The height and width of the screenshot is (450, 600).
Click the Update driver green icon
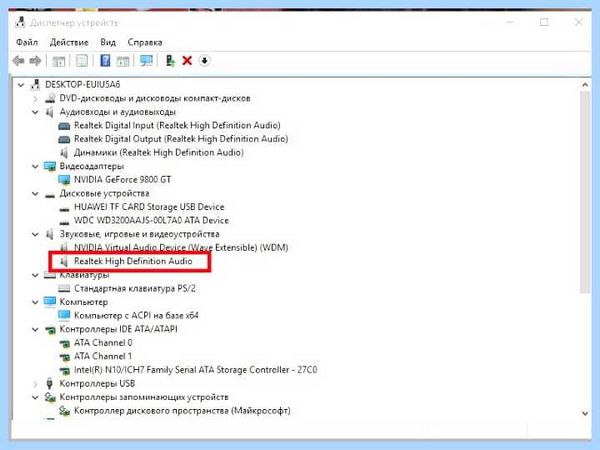point(170,60)
